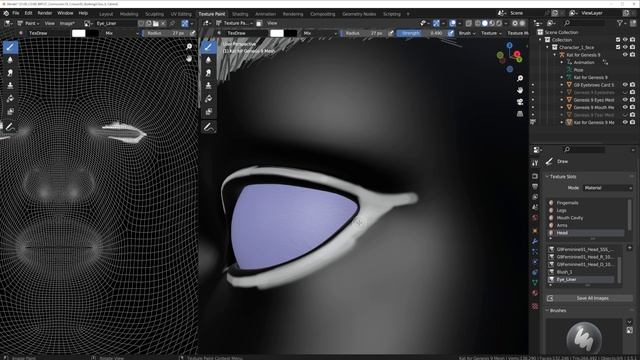The height and width of the screenshot is (360, 640).
Task: Click the brush preview thumbnail
Action: tap(584, 337)
